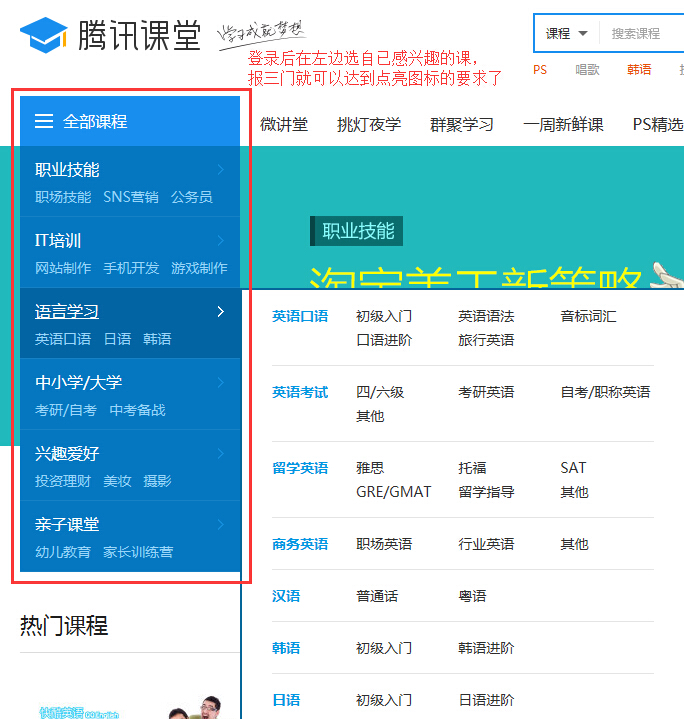Open the 托福 course link
The image size is (684, 719).
472,468
